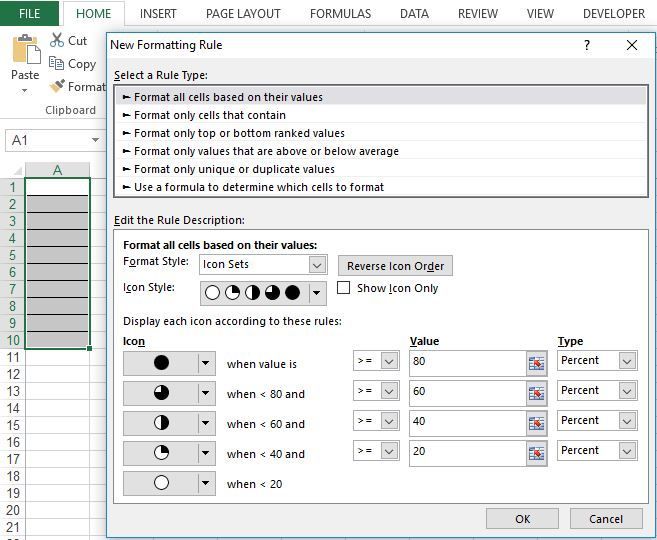Open range selector for value 40
The width and height of the screenshot is (657, 540).
click(x=536, y=424)
